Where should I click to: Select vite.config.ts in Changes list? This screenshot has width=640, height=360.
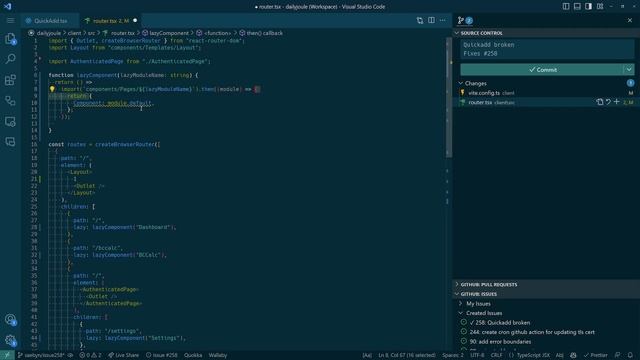pos(546,93)
